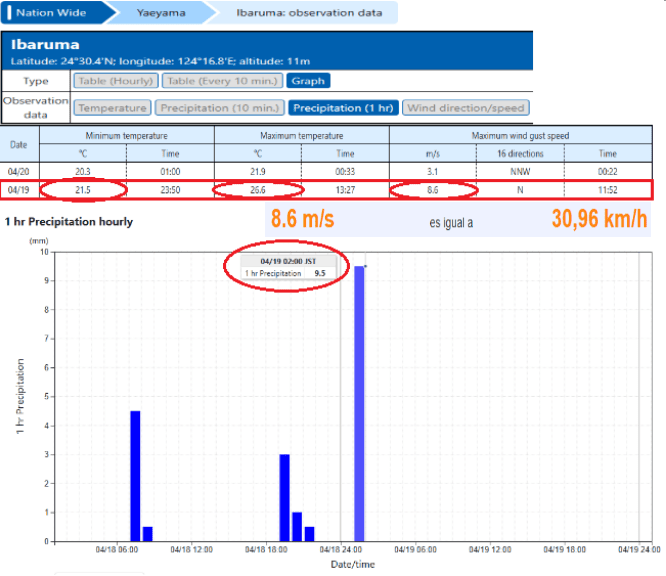The image size is (666, 576).
Task: Show Temperature observation data
Action: point(112,108)
